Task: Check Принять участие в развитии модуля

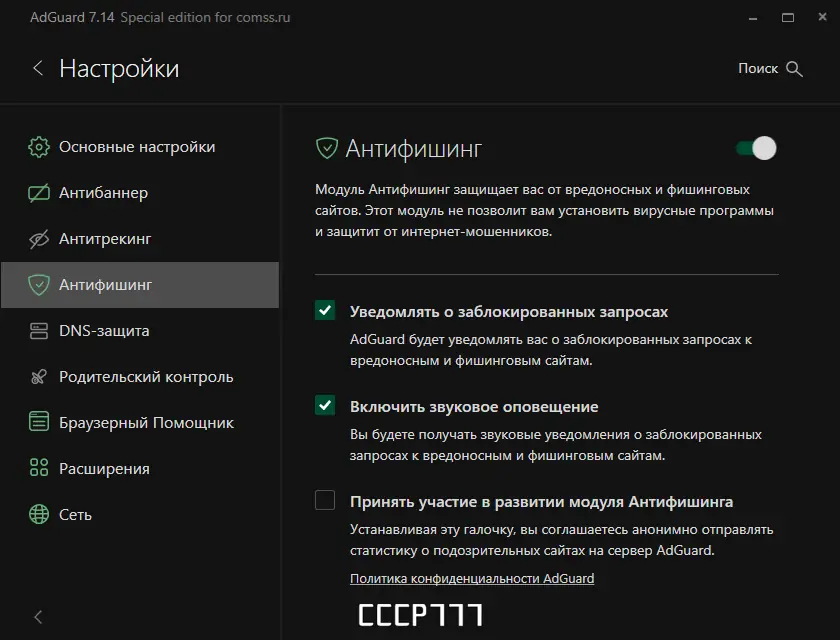Action: (325, 501)
